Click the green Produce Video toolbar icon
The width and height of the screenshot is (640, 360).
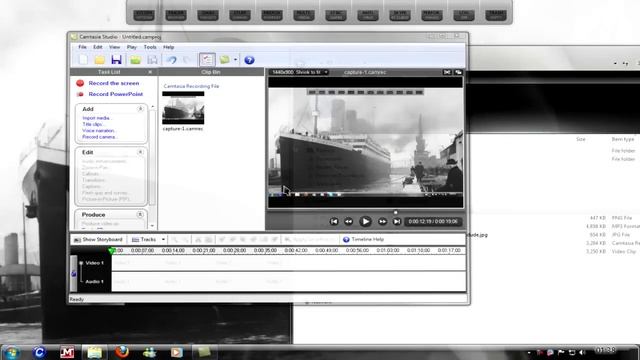click(224, 60)
